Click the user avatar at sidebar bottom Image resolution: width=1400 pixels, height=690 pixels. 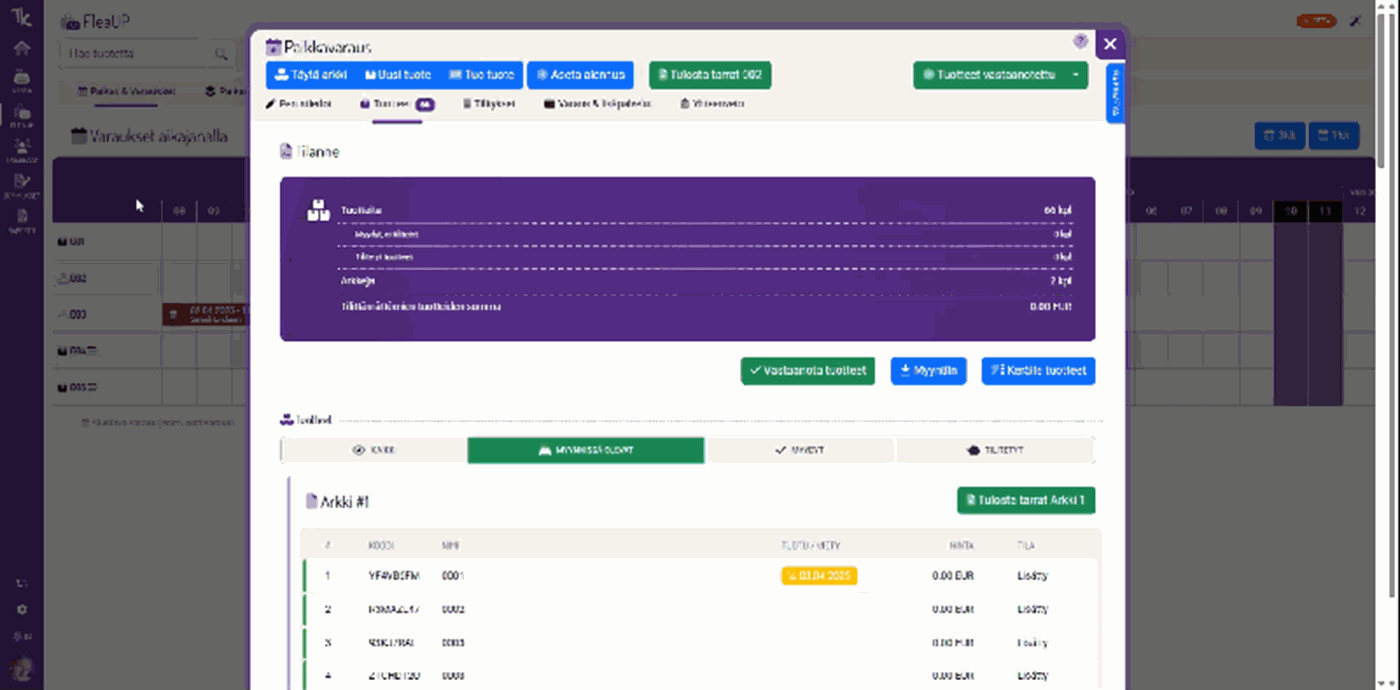(x=22, y=668)
